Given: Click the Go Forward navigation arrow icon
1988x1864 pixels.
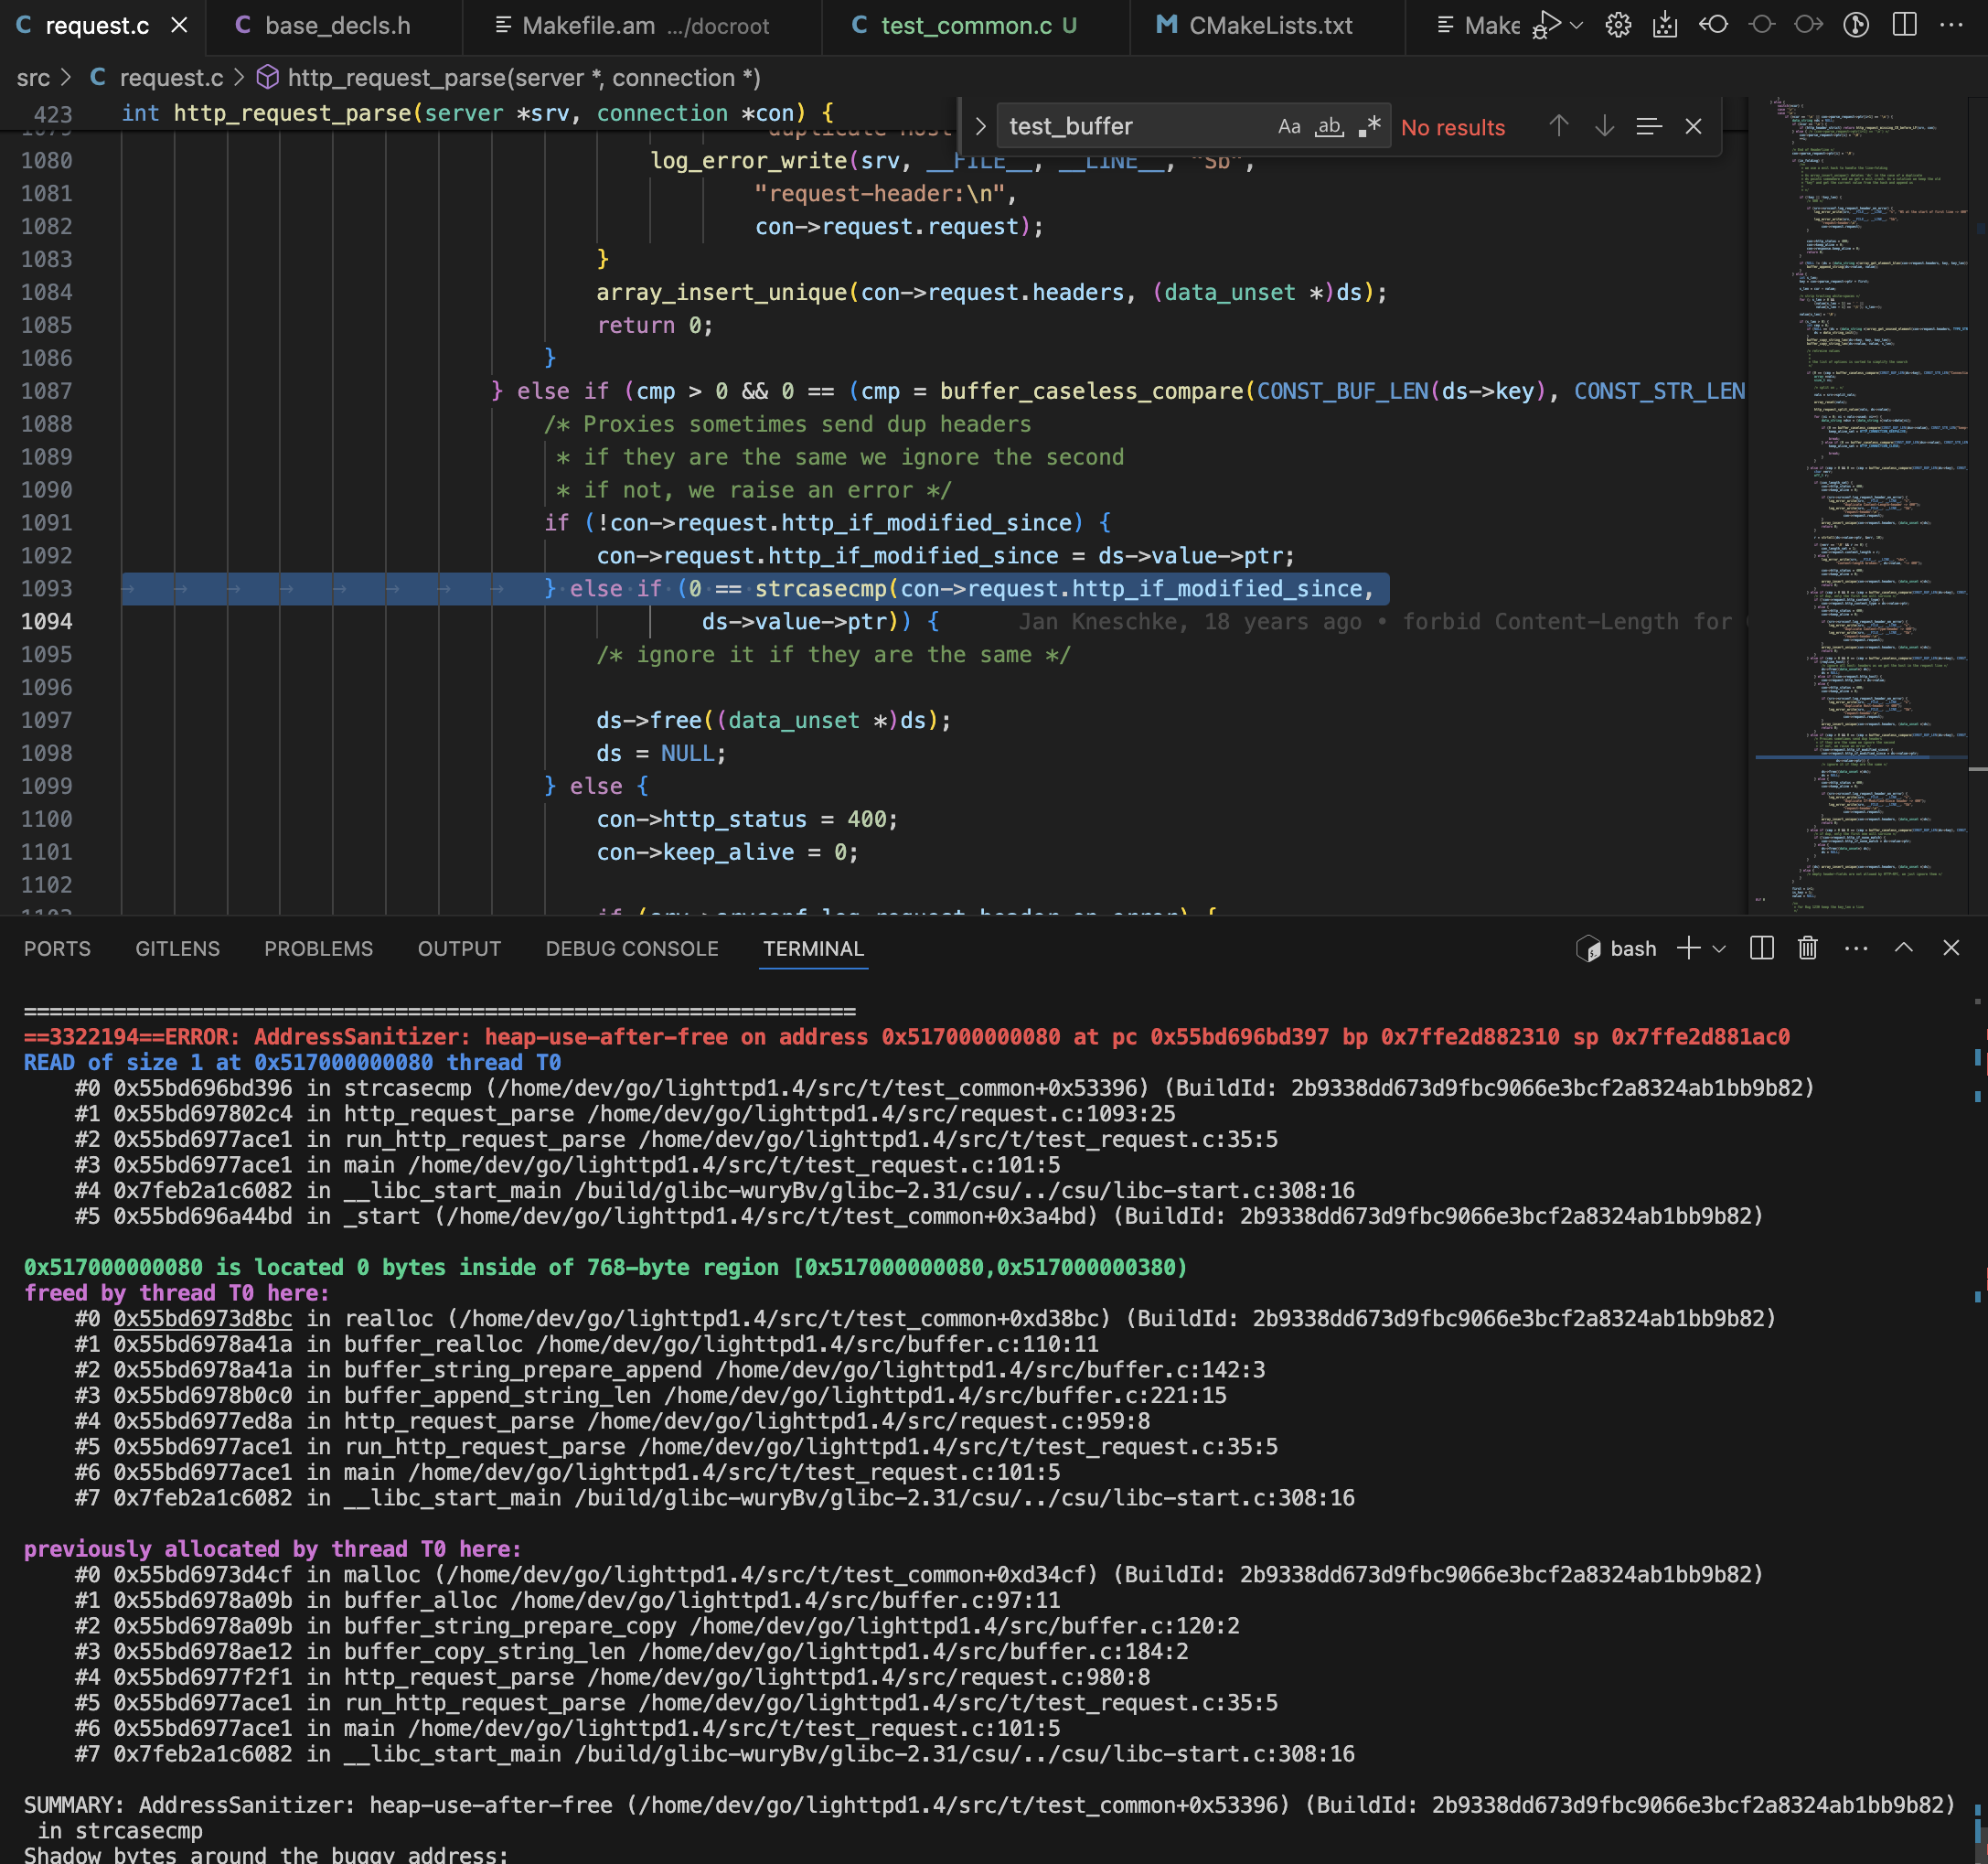Looking at the screenshot, I should [x=1810, y=25].
